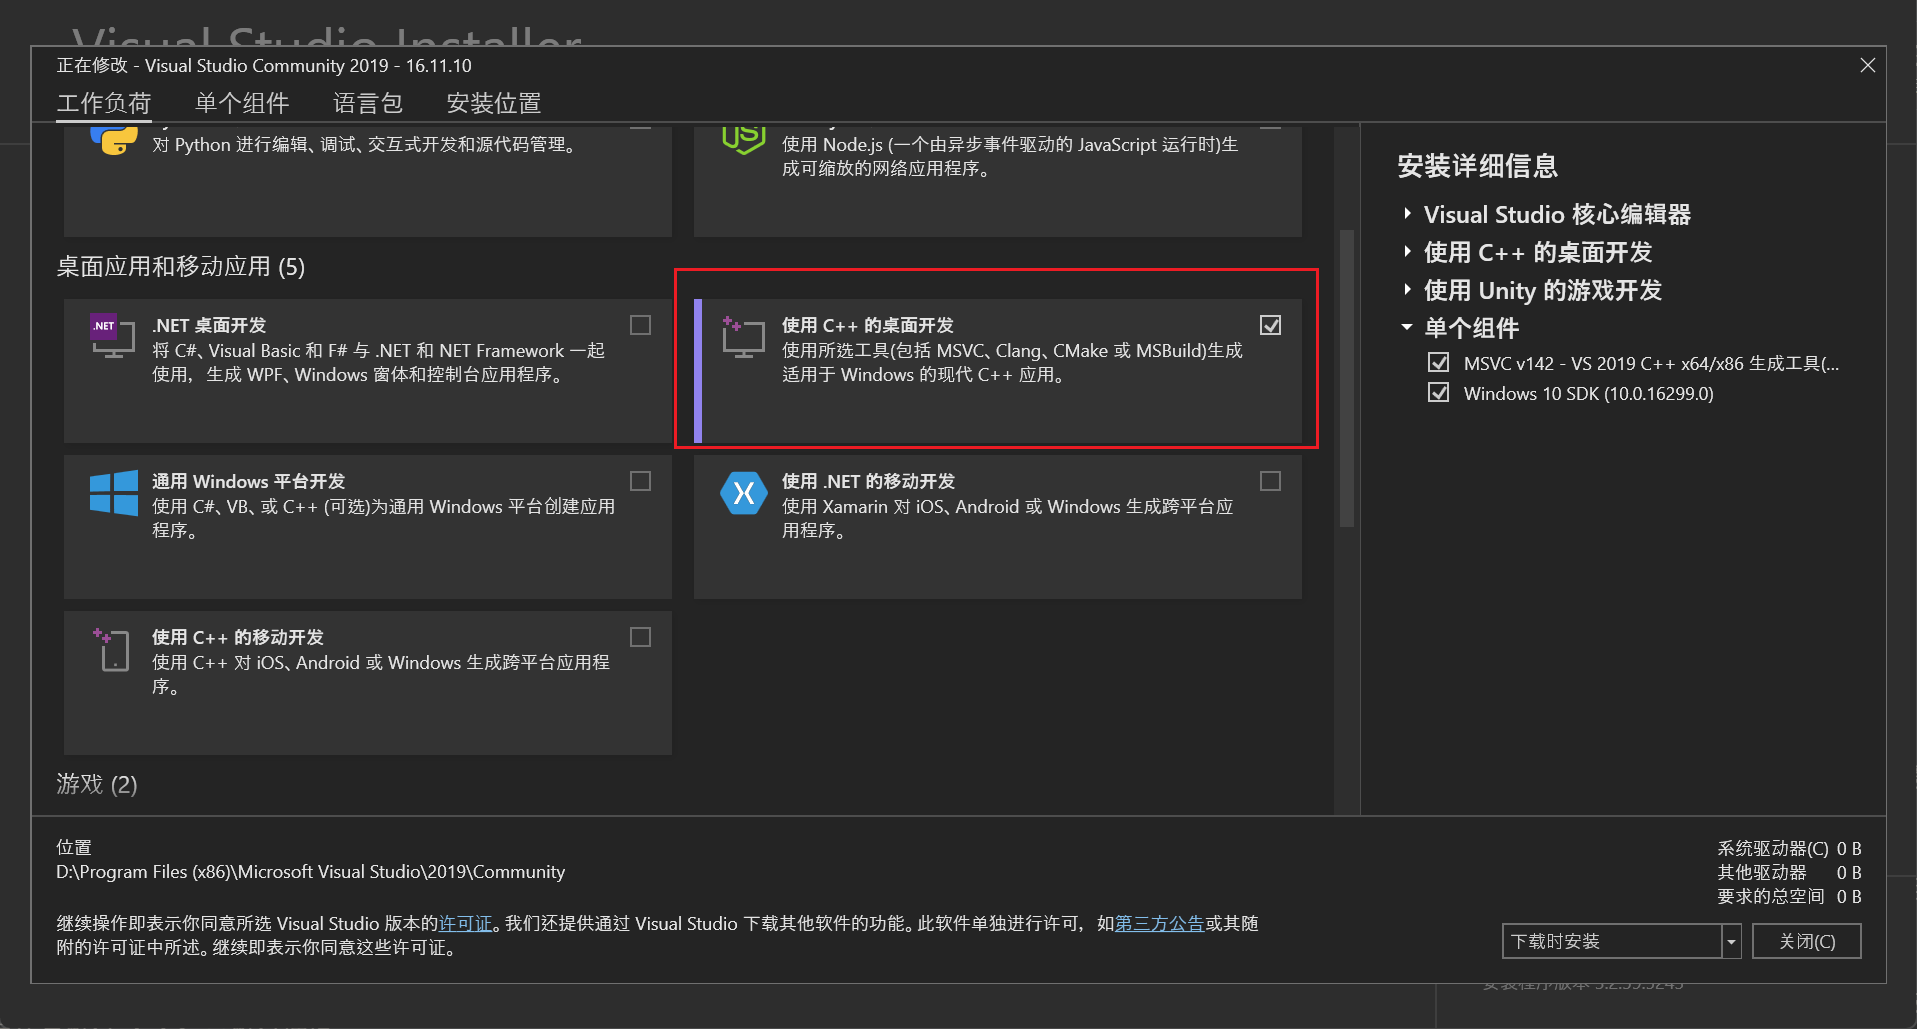Enable the .NET 桌面开发 checkbox
Viewport: 1917px width, 1029px height.
640,325
